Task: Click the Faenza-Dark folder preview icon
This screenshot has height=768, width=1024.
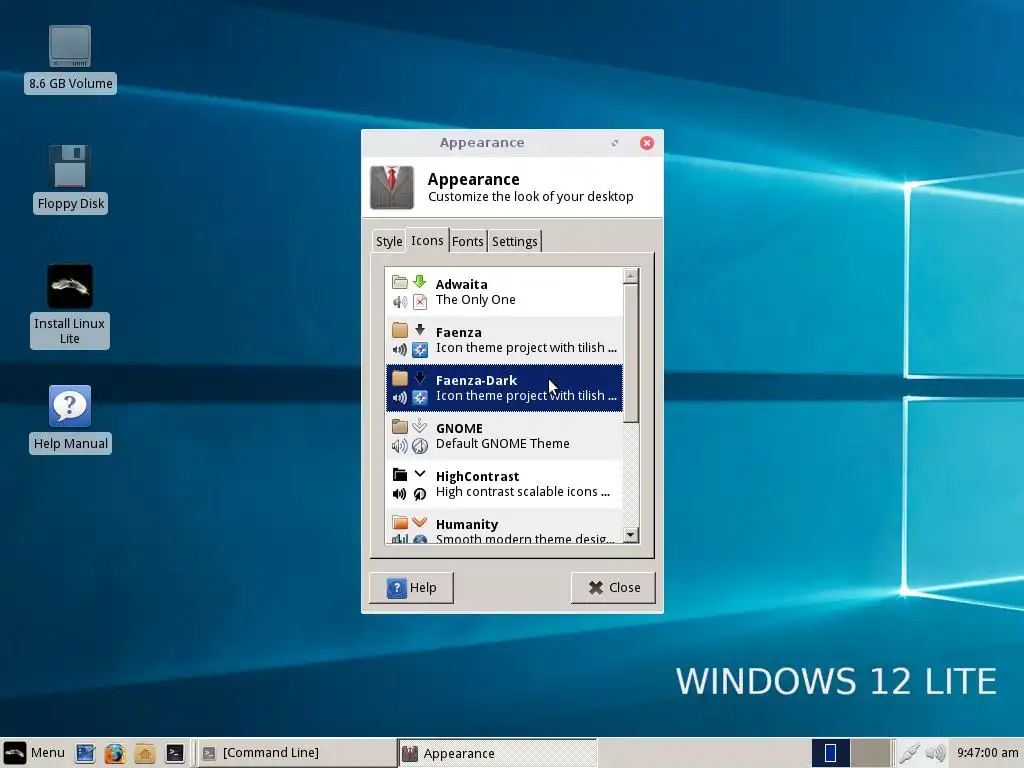Action: [400, 379]
